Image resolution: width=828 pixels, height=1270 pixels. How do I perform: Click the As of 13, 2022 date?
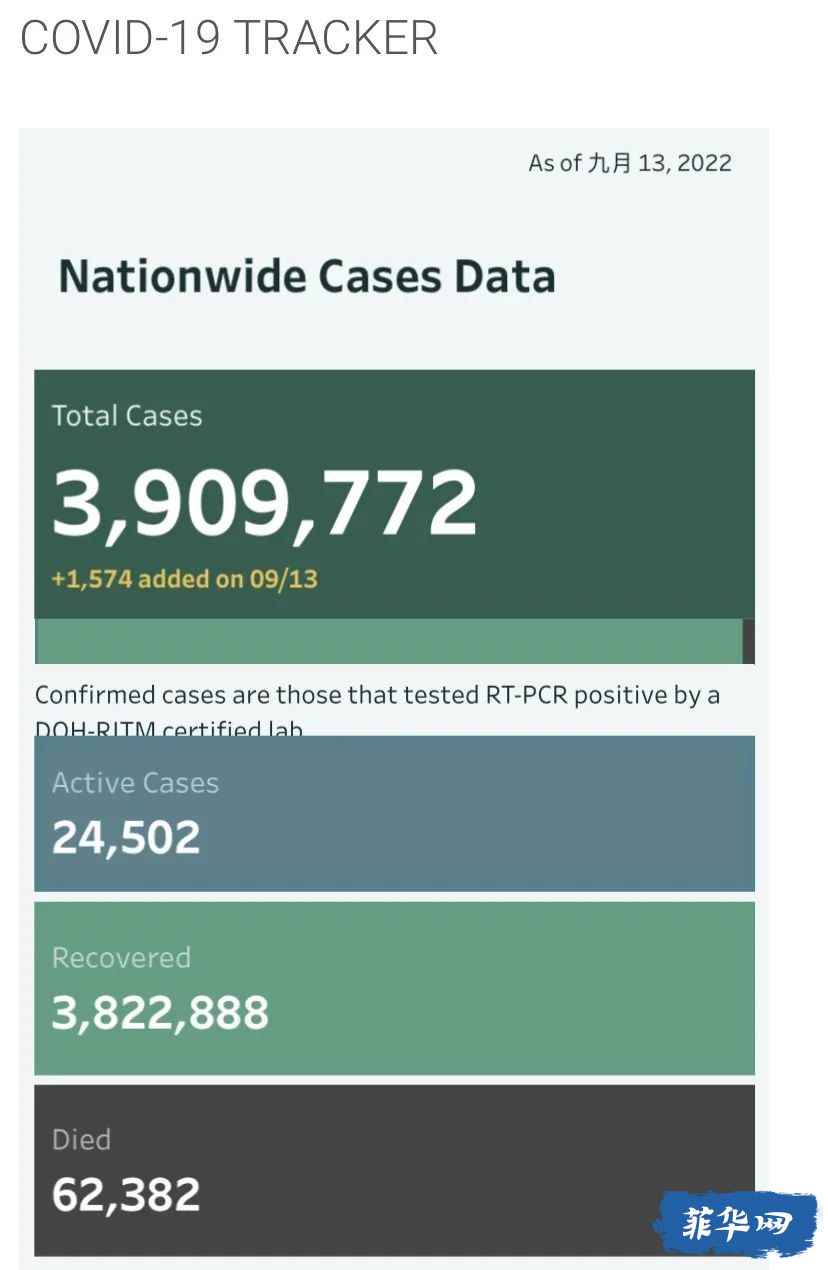[x=630, y=163]
